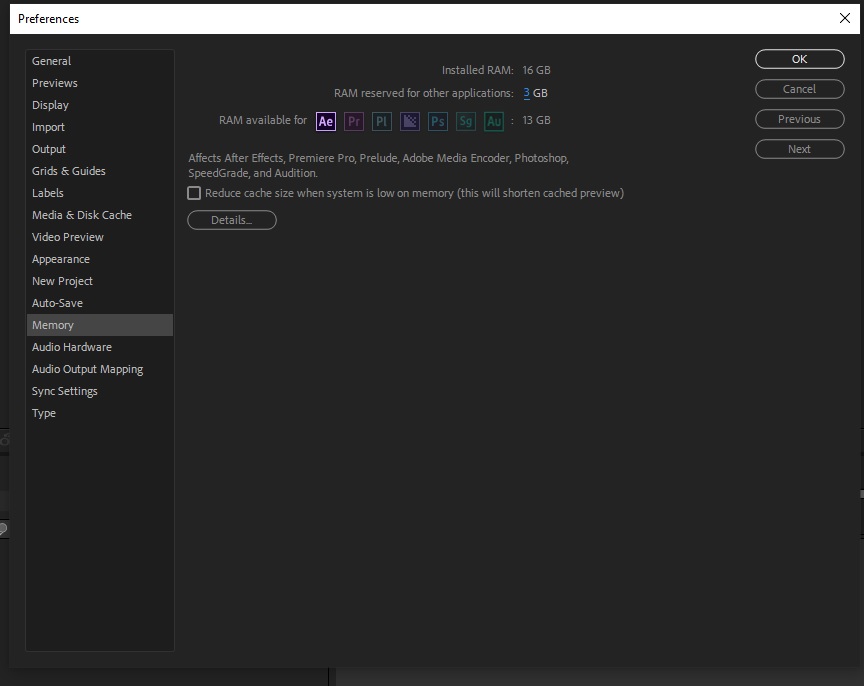Open Audio Hardware preferences
Viewport: 864px width, 686px height.
[x=100, y=347]
